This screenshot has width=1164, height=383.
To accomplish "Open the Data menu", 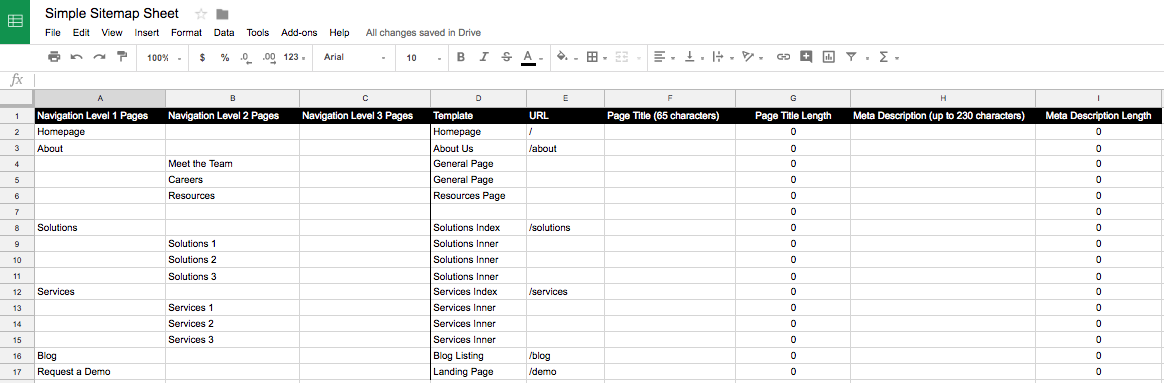I will click(224, 33).
